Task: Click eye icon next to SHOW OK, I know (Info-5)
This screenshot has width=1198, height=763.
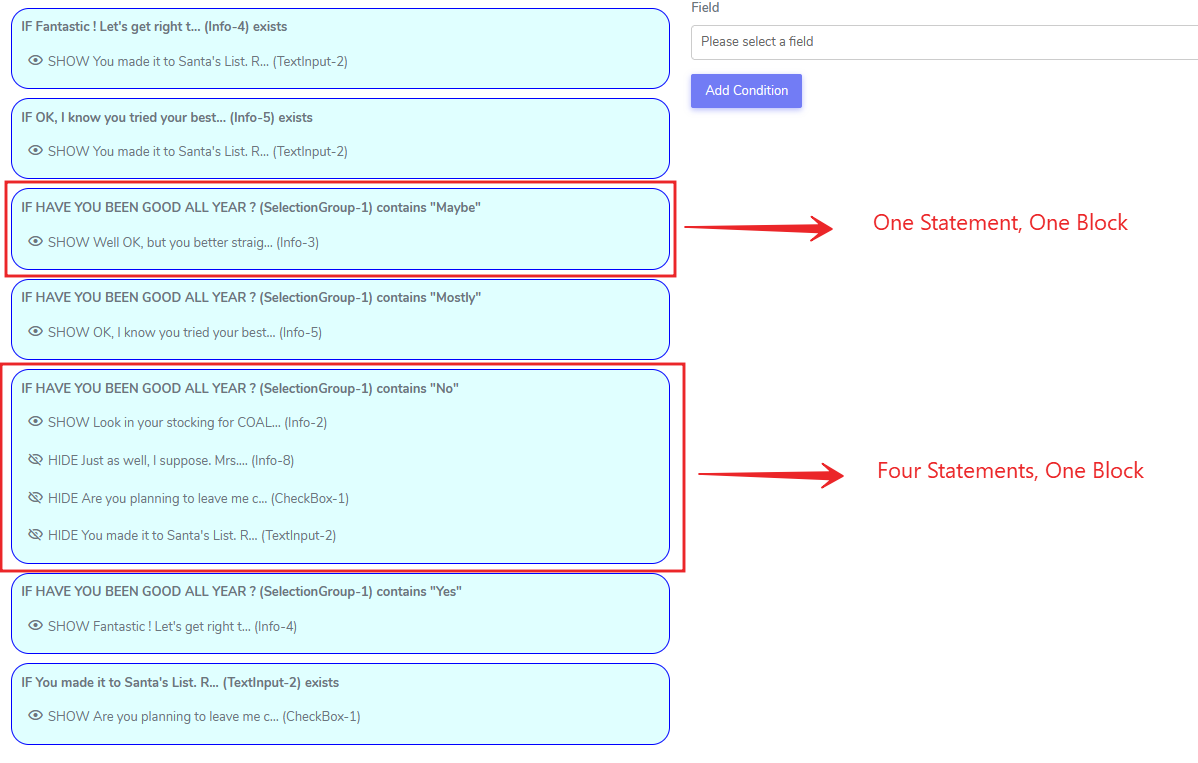Action: 36,332
